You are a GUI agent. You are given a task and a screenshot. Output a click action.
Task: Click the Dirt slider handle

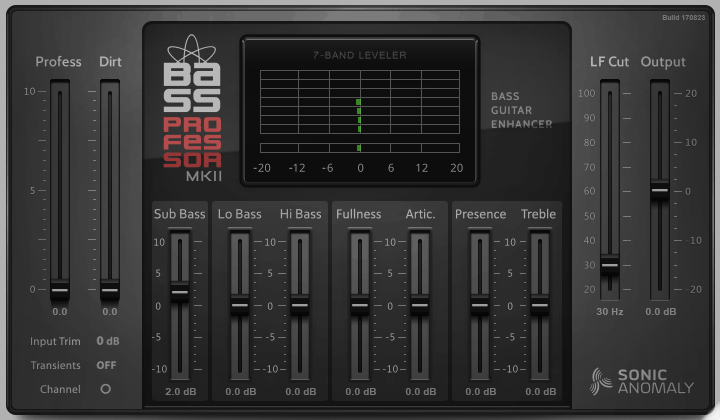pyautogui.click(x=110, y=289)
